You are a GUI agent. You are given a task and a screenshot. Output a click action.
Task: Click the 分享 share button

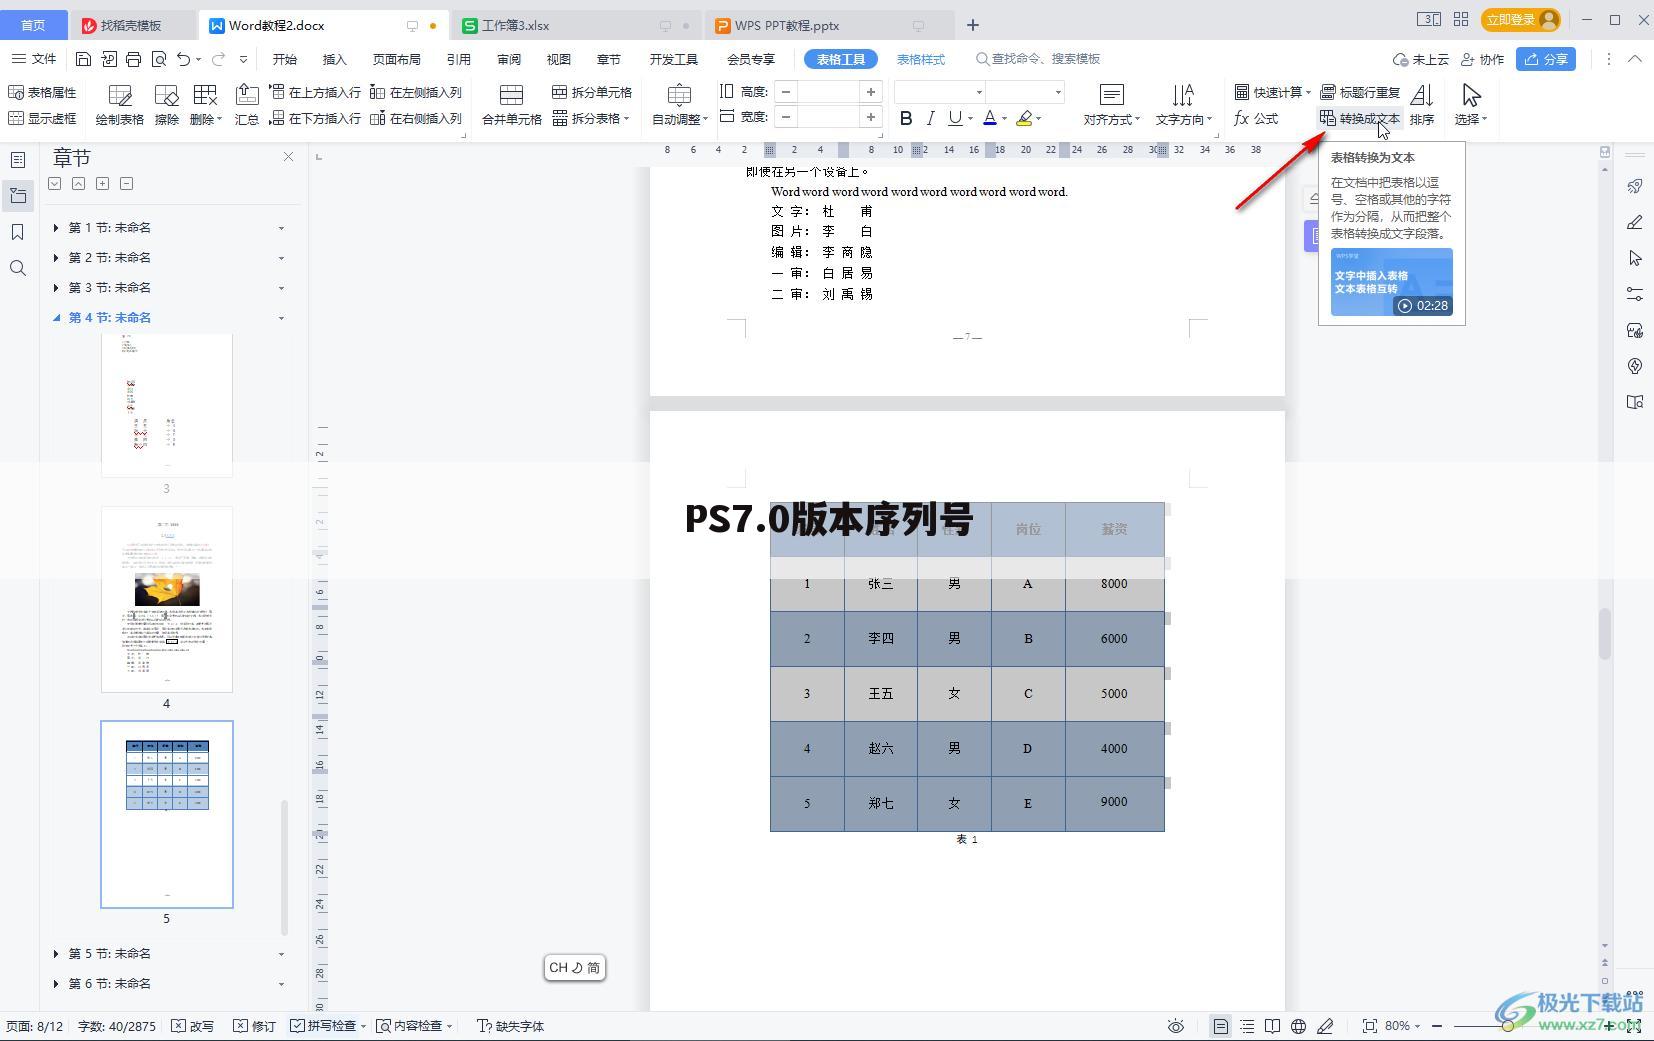pos(1546,59)
